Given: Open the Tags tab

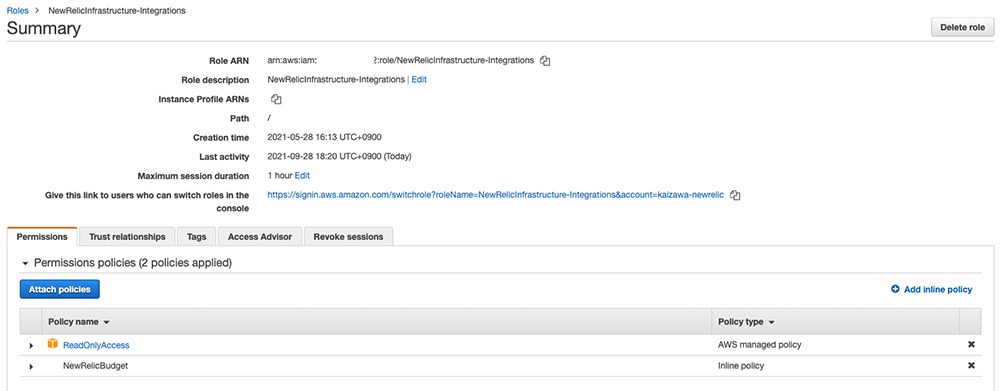Looking at the screenshot, I should 196,237.
